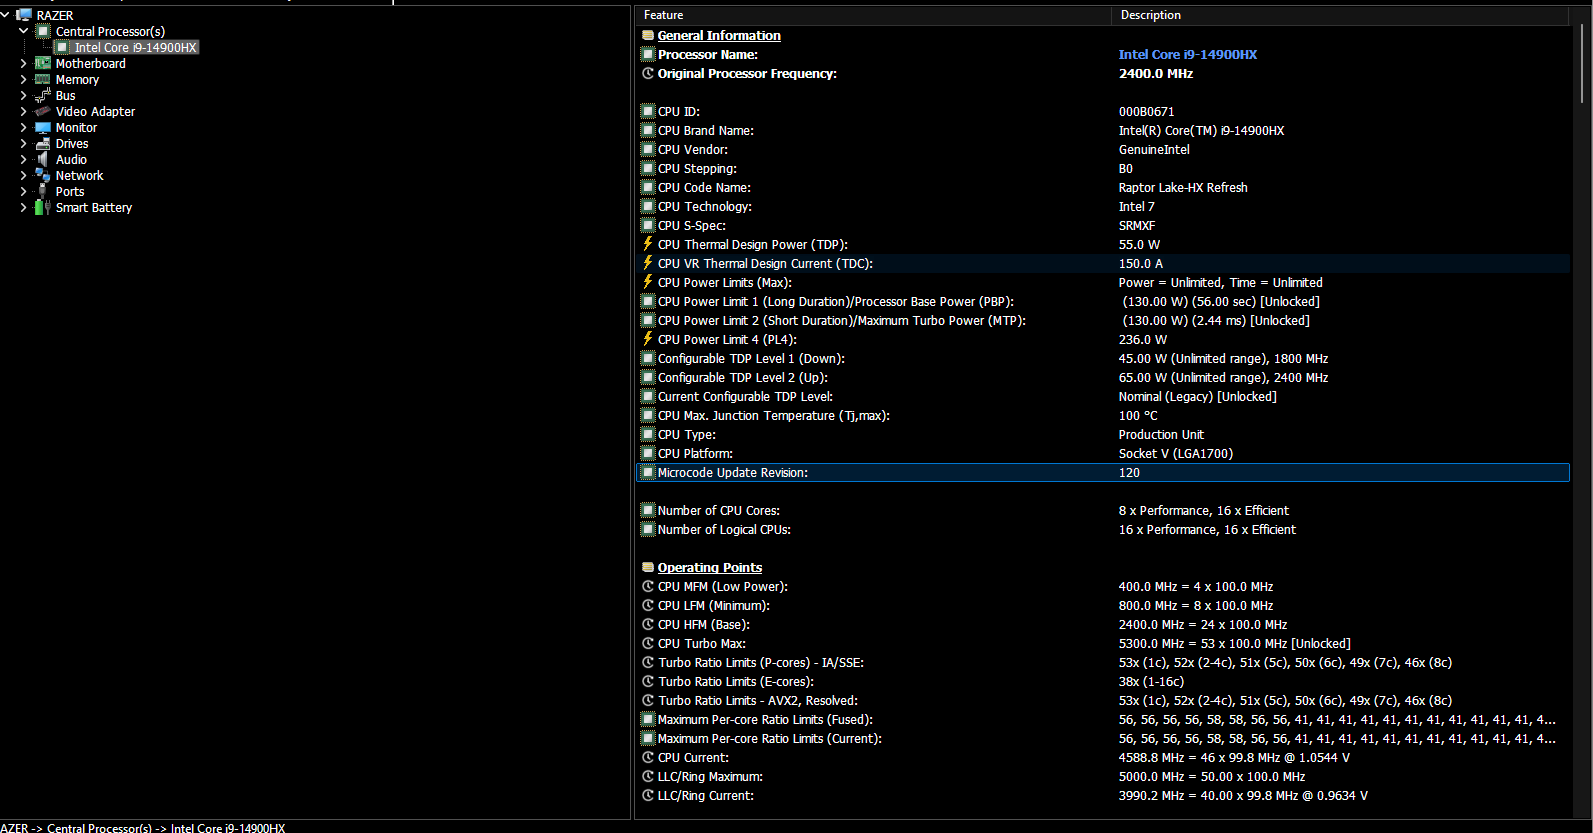This screenshot has width=1593, height=833.
Task: Select the LLC/Ring Current row
Action: (1103, 795)
